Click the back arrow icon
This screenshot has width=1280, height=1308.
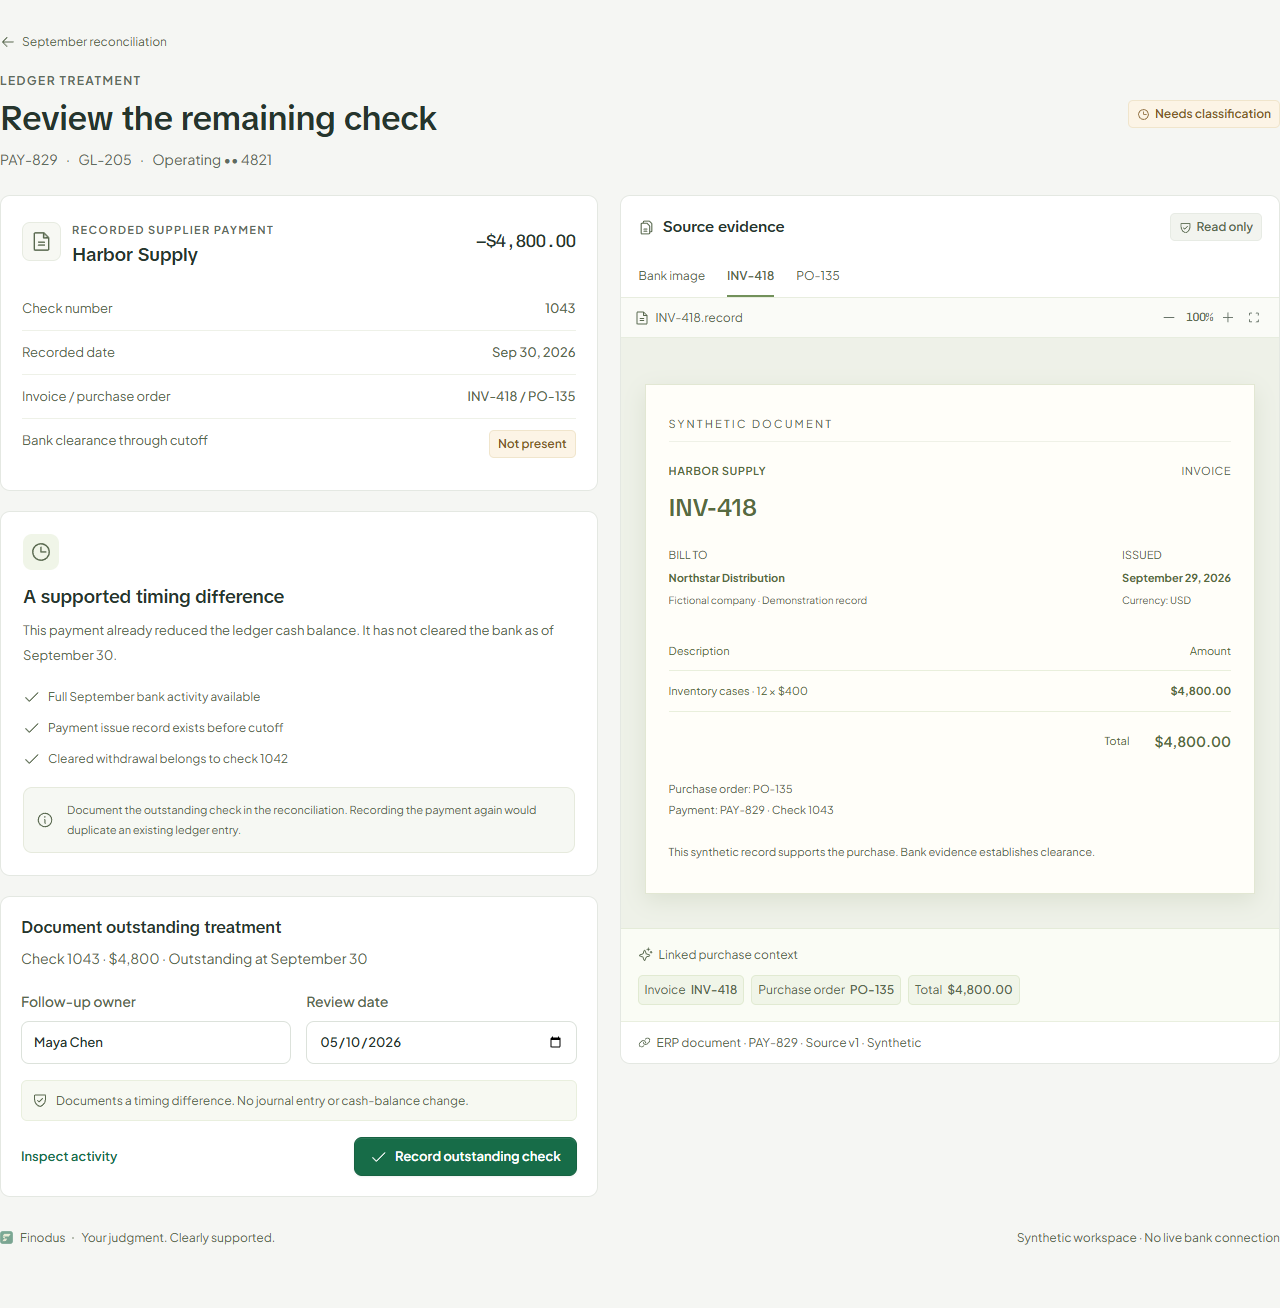(x=8, y=42)
